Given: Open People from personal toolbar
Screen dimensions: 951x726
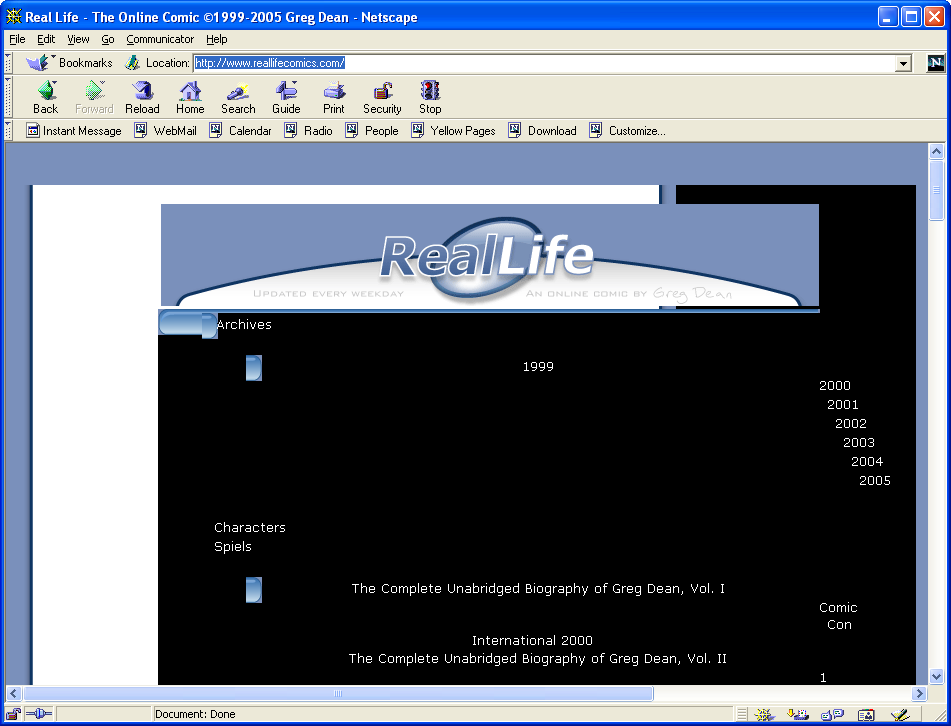Looking at the screenshot, I should point(372,130).
